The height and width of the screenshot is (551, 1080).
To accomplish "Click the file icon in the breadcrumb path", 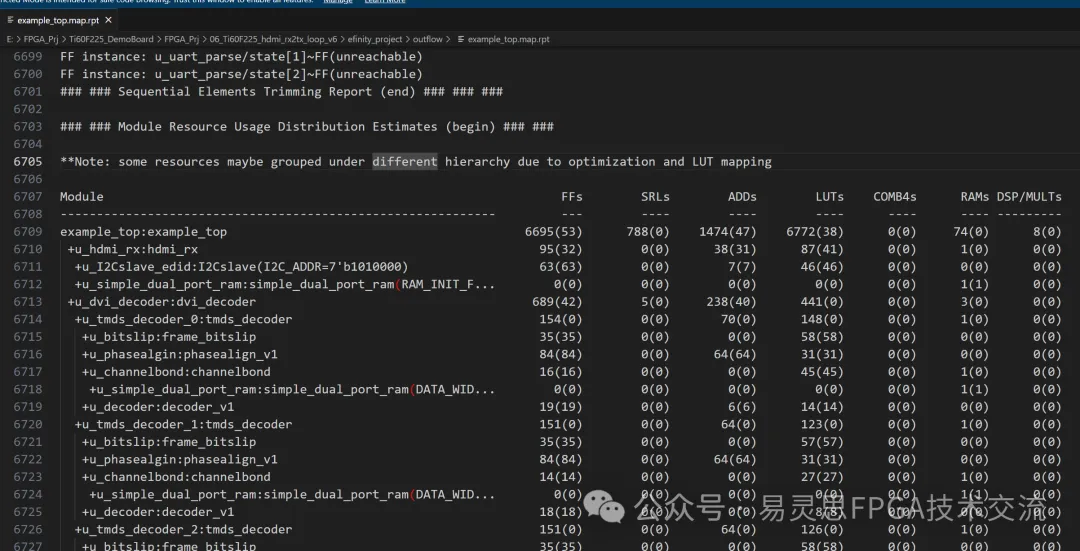I will point(461,39).
